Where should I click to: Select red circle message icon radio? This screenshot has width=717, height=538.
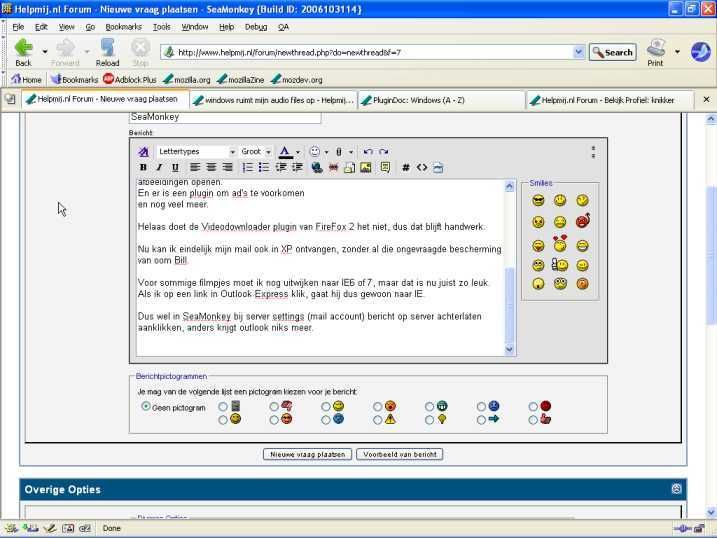pyautogui.click(x=533, y=406)
